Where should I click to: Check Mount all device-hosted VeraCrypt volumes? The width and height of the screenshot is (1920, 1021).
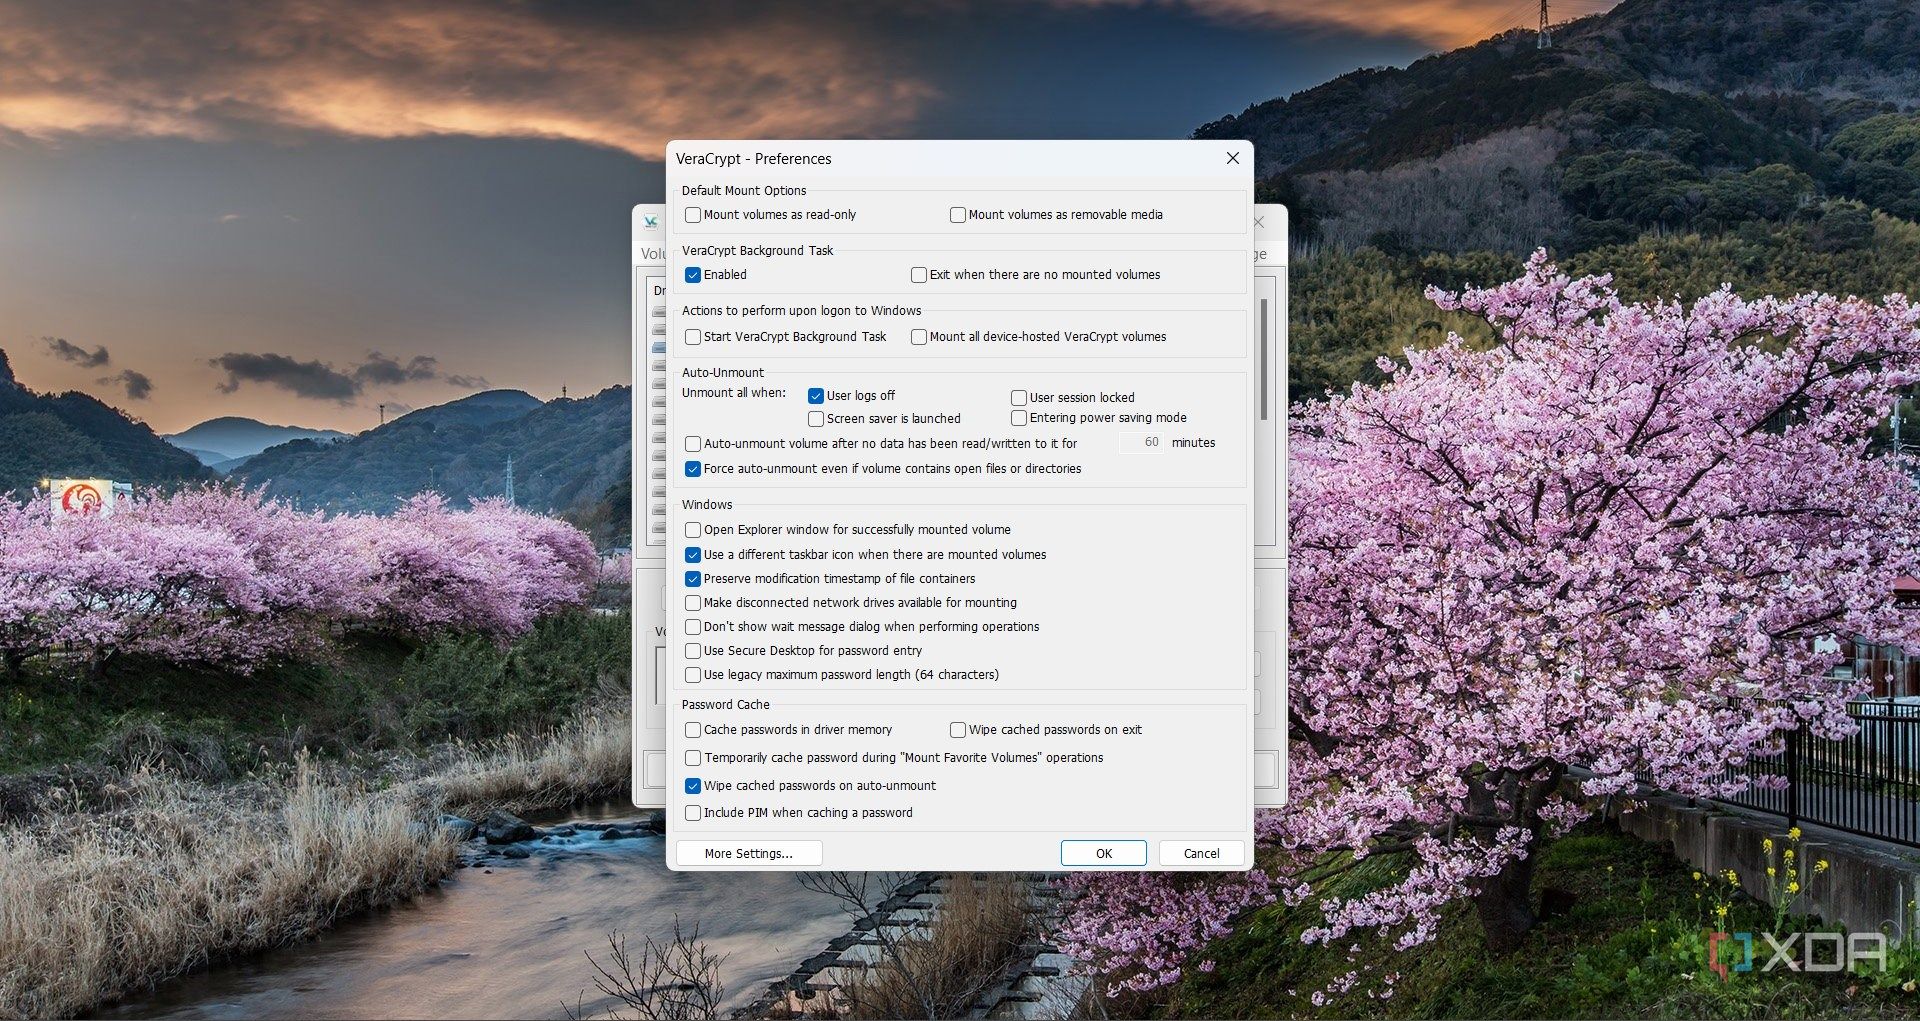coord(918,337)
